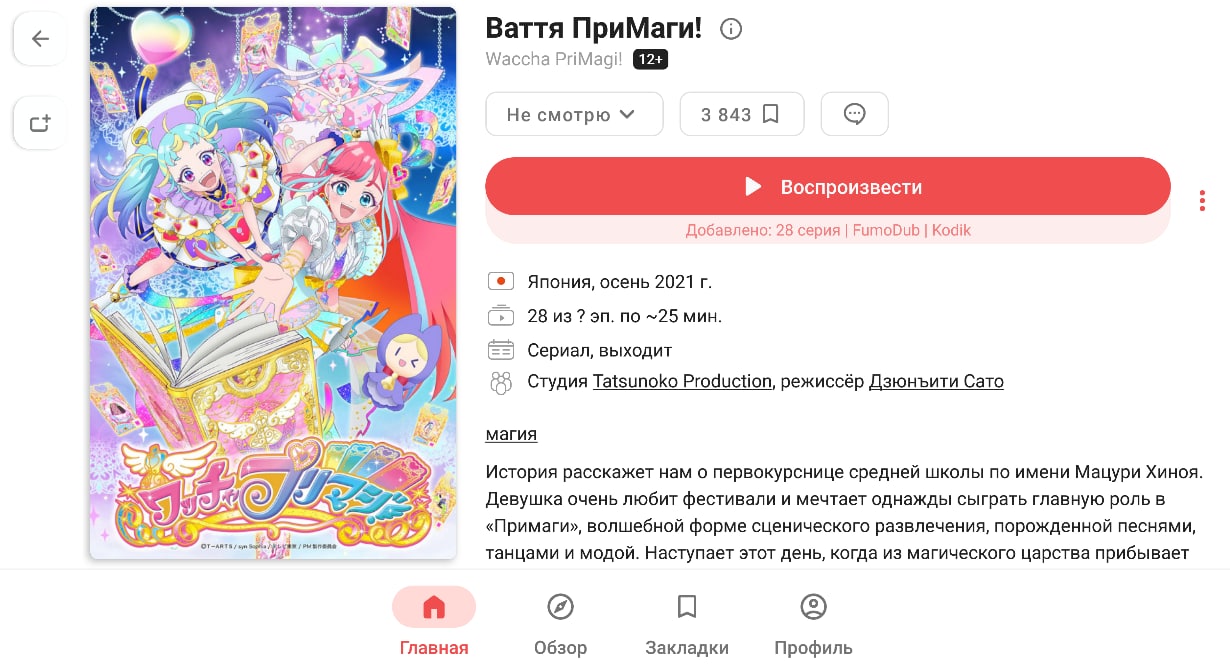Click the 12+ age rating badge
This screenshot has height=667, width=1230.
point(650,60)
